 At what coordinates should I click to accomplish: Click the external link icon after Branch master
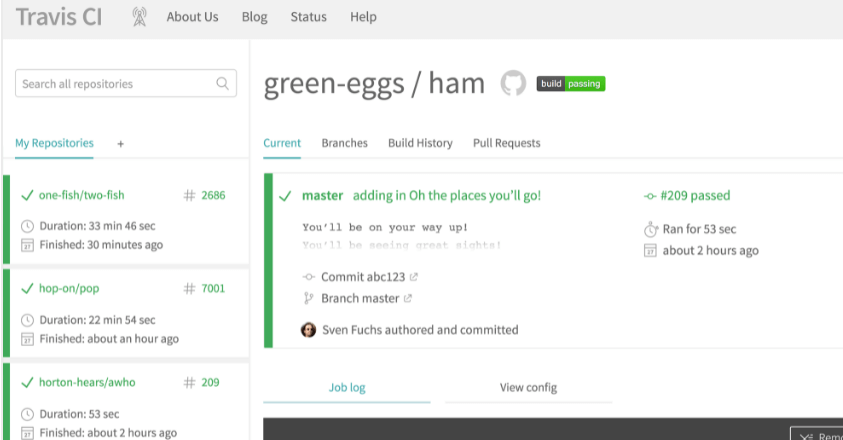[408, 298]
